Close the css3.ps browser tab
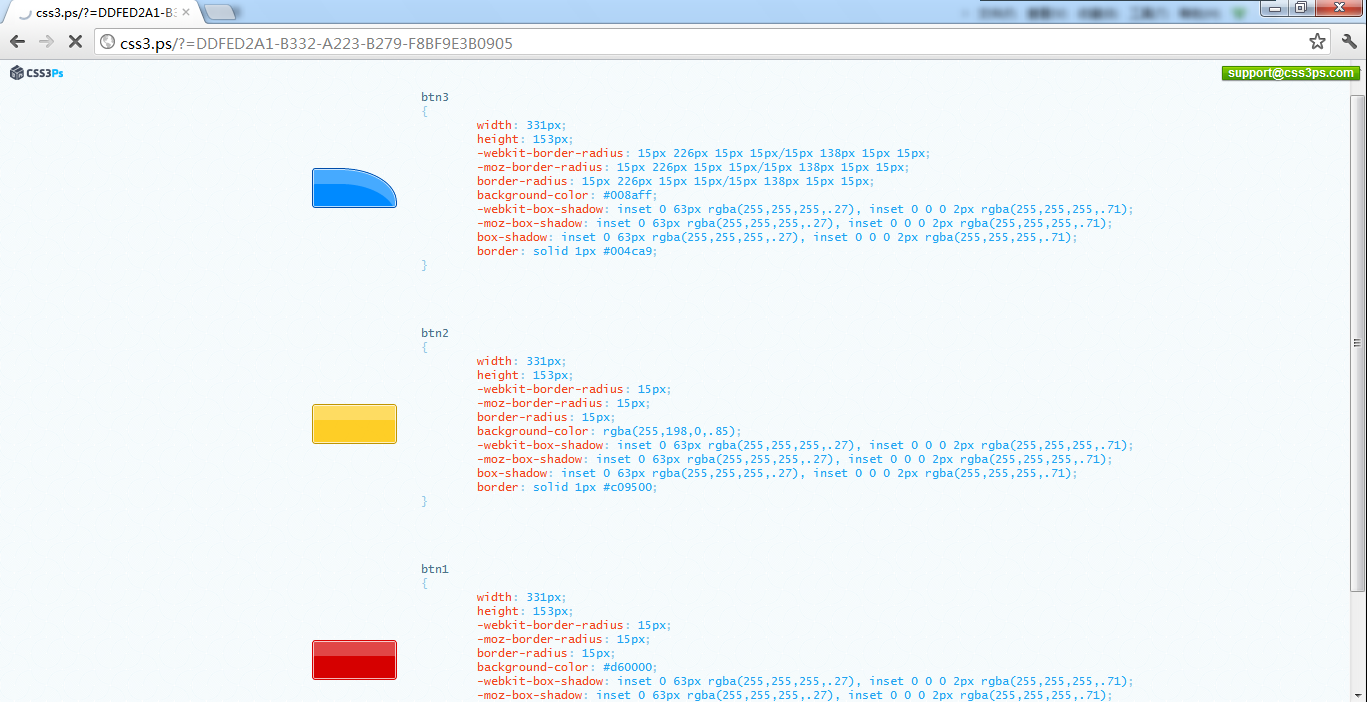 pyautogui.click(x=186, y=12)
